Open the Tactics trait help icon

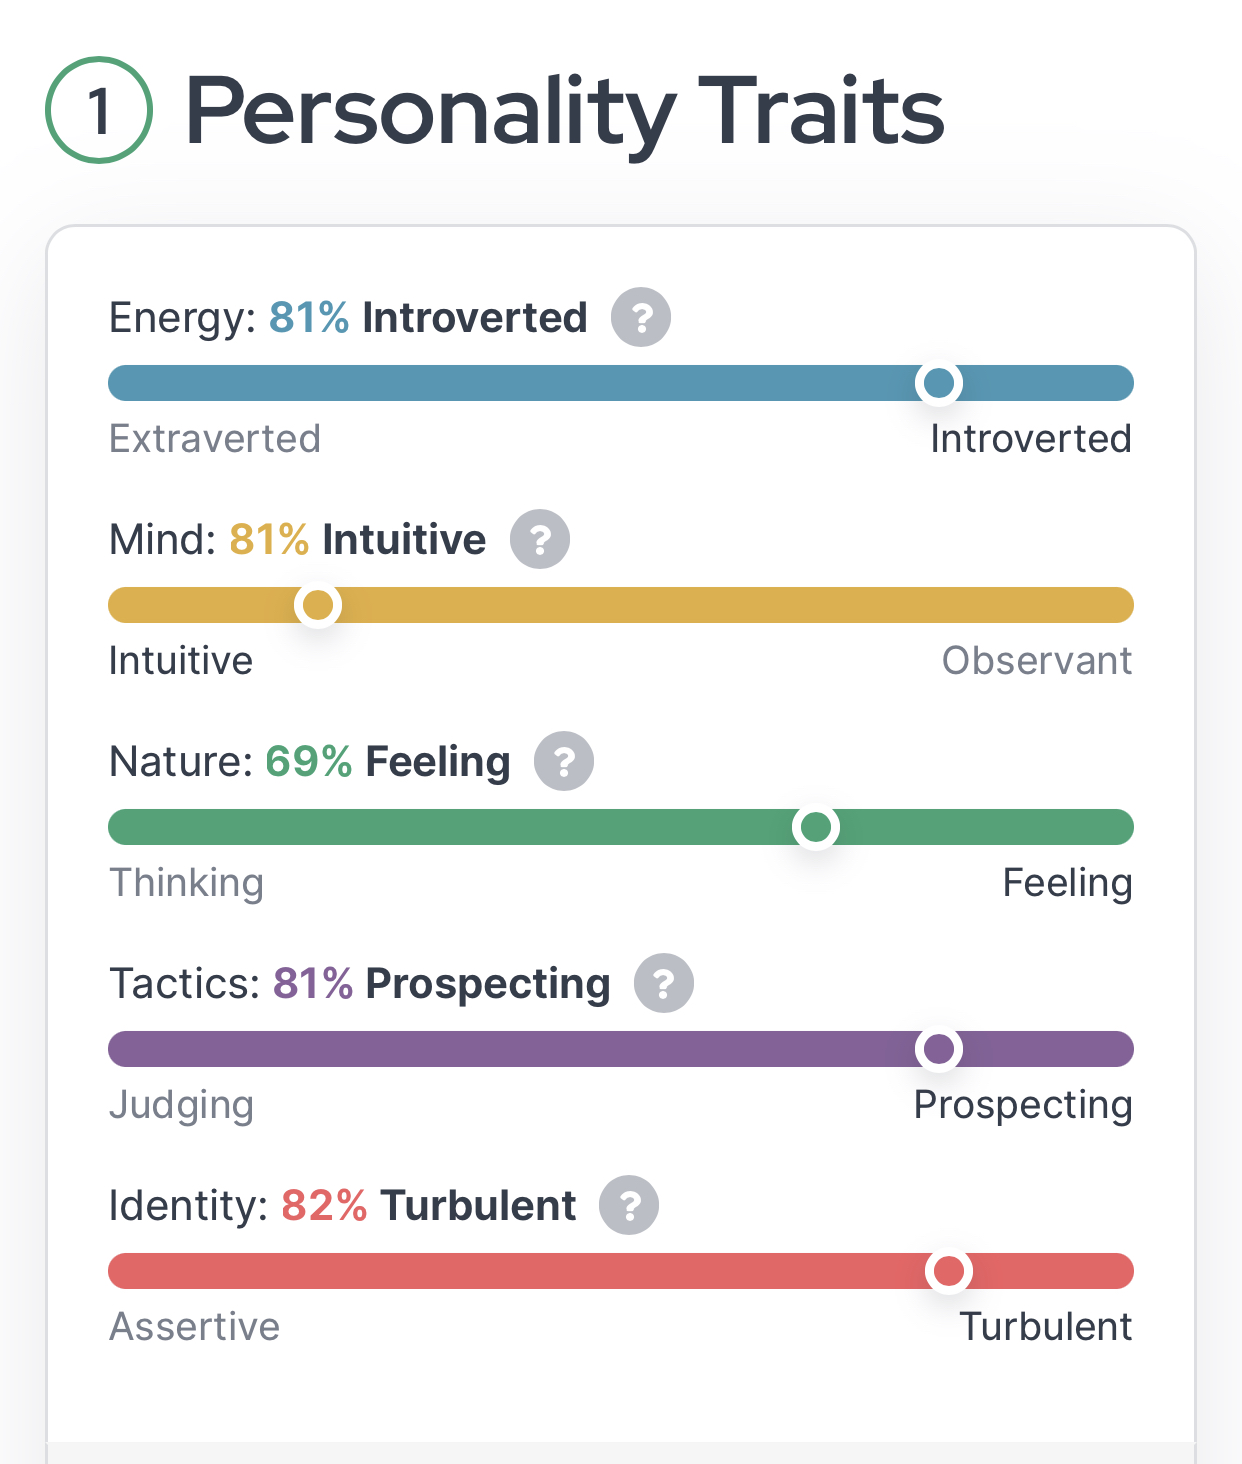click(x=664, y=983)
